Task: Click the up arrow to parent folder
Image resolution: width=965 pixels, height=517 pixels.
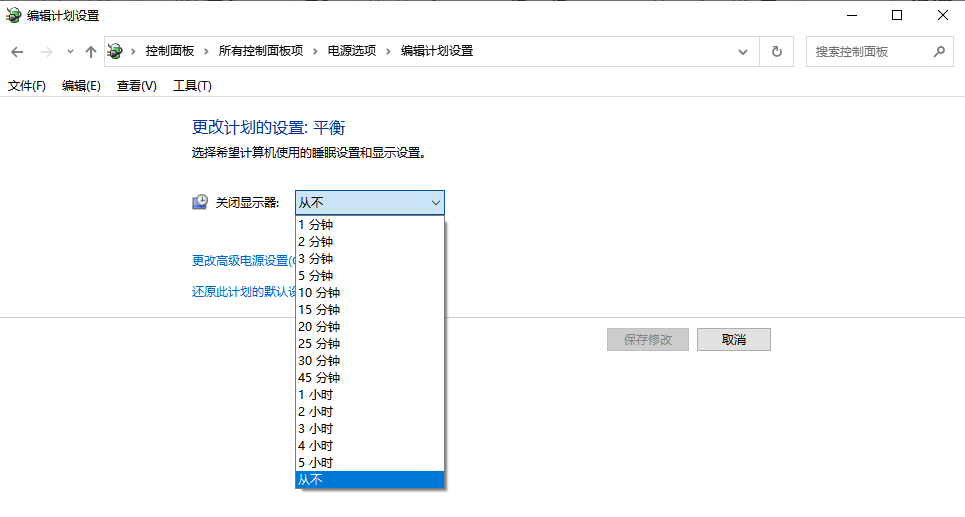Action: tap(91, 52)
